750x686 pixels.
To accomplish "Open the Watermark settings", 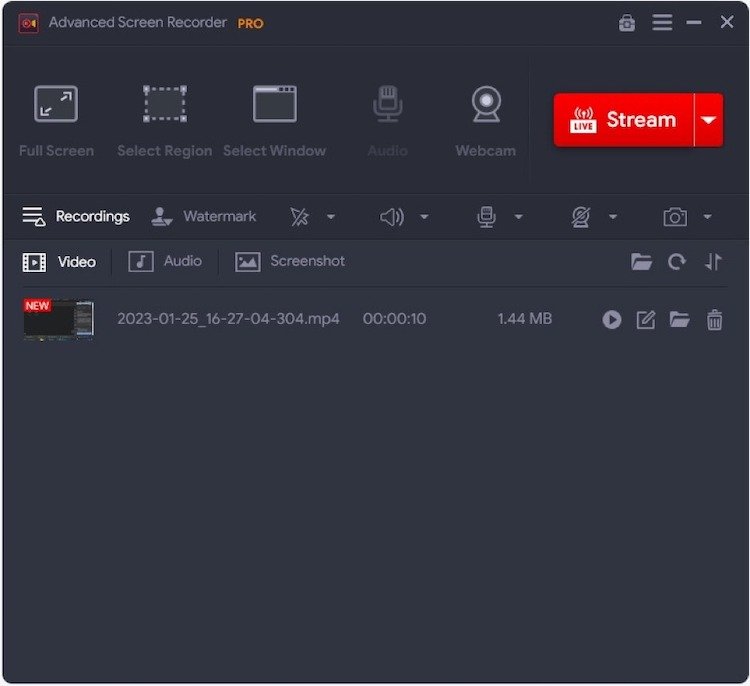I will tap(203, 217).
